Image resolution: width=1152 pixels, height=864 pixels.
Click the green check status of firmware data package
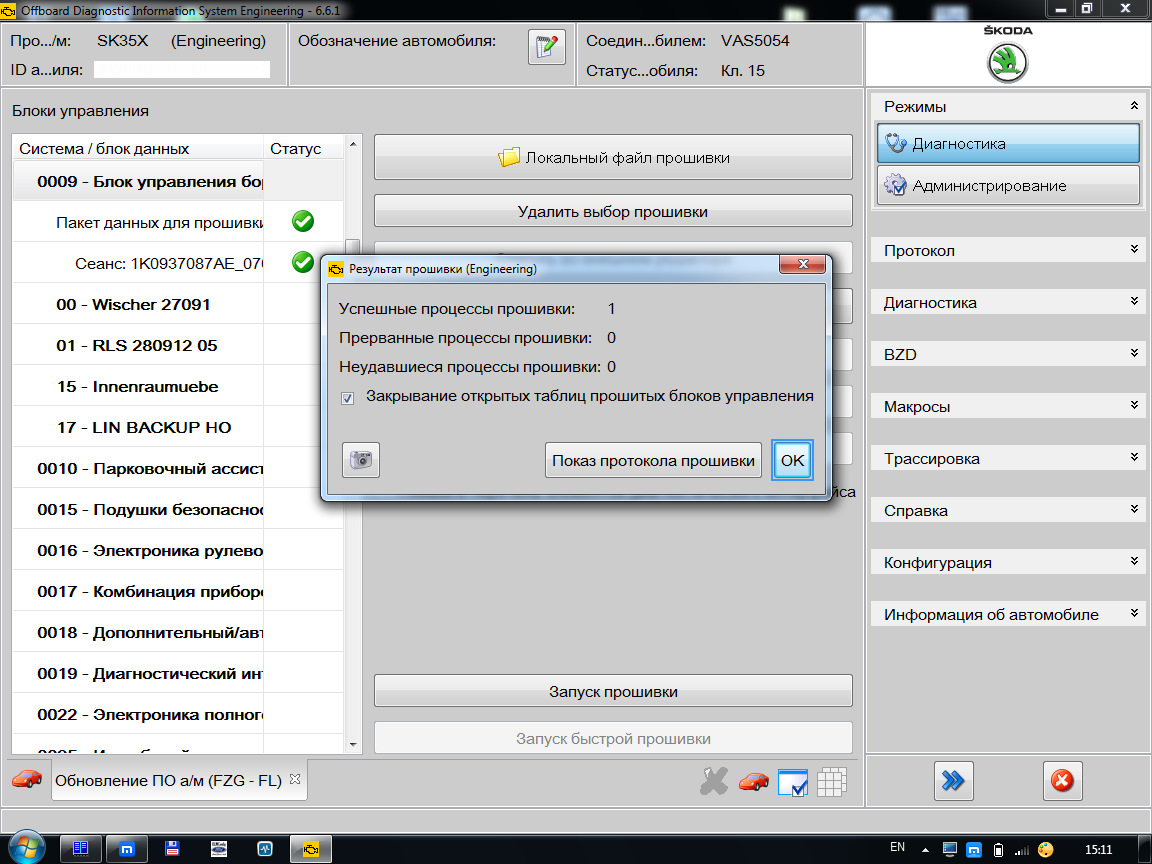pos(303,221)
